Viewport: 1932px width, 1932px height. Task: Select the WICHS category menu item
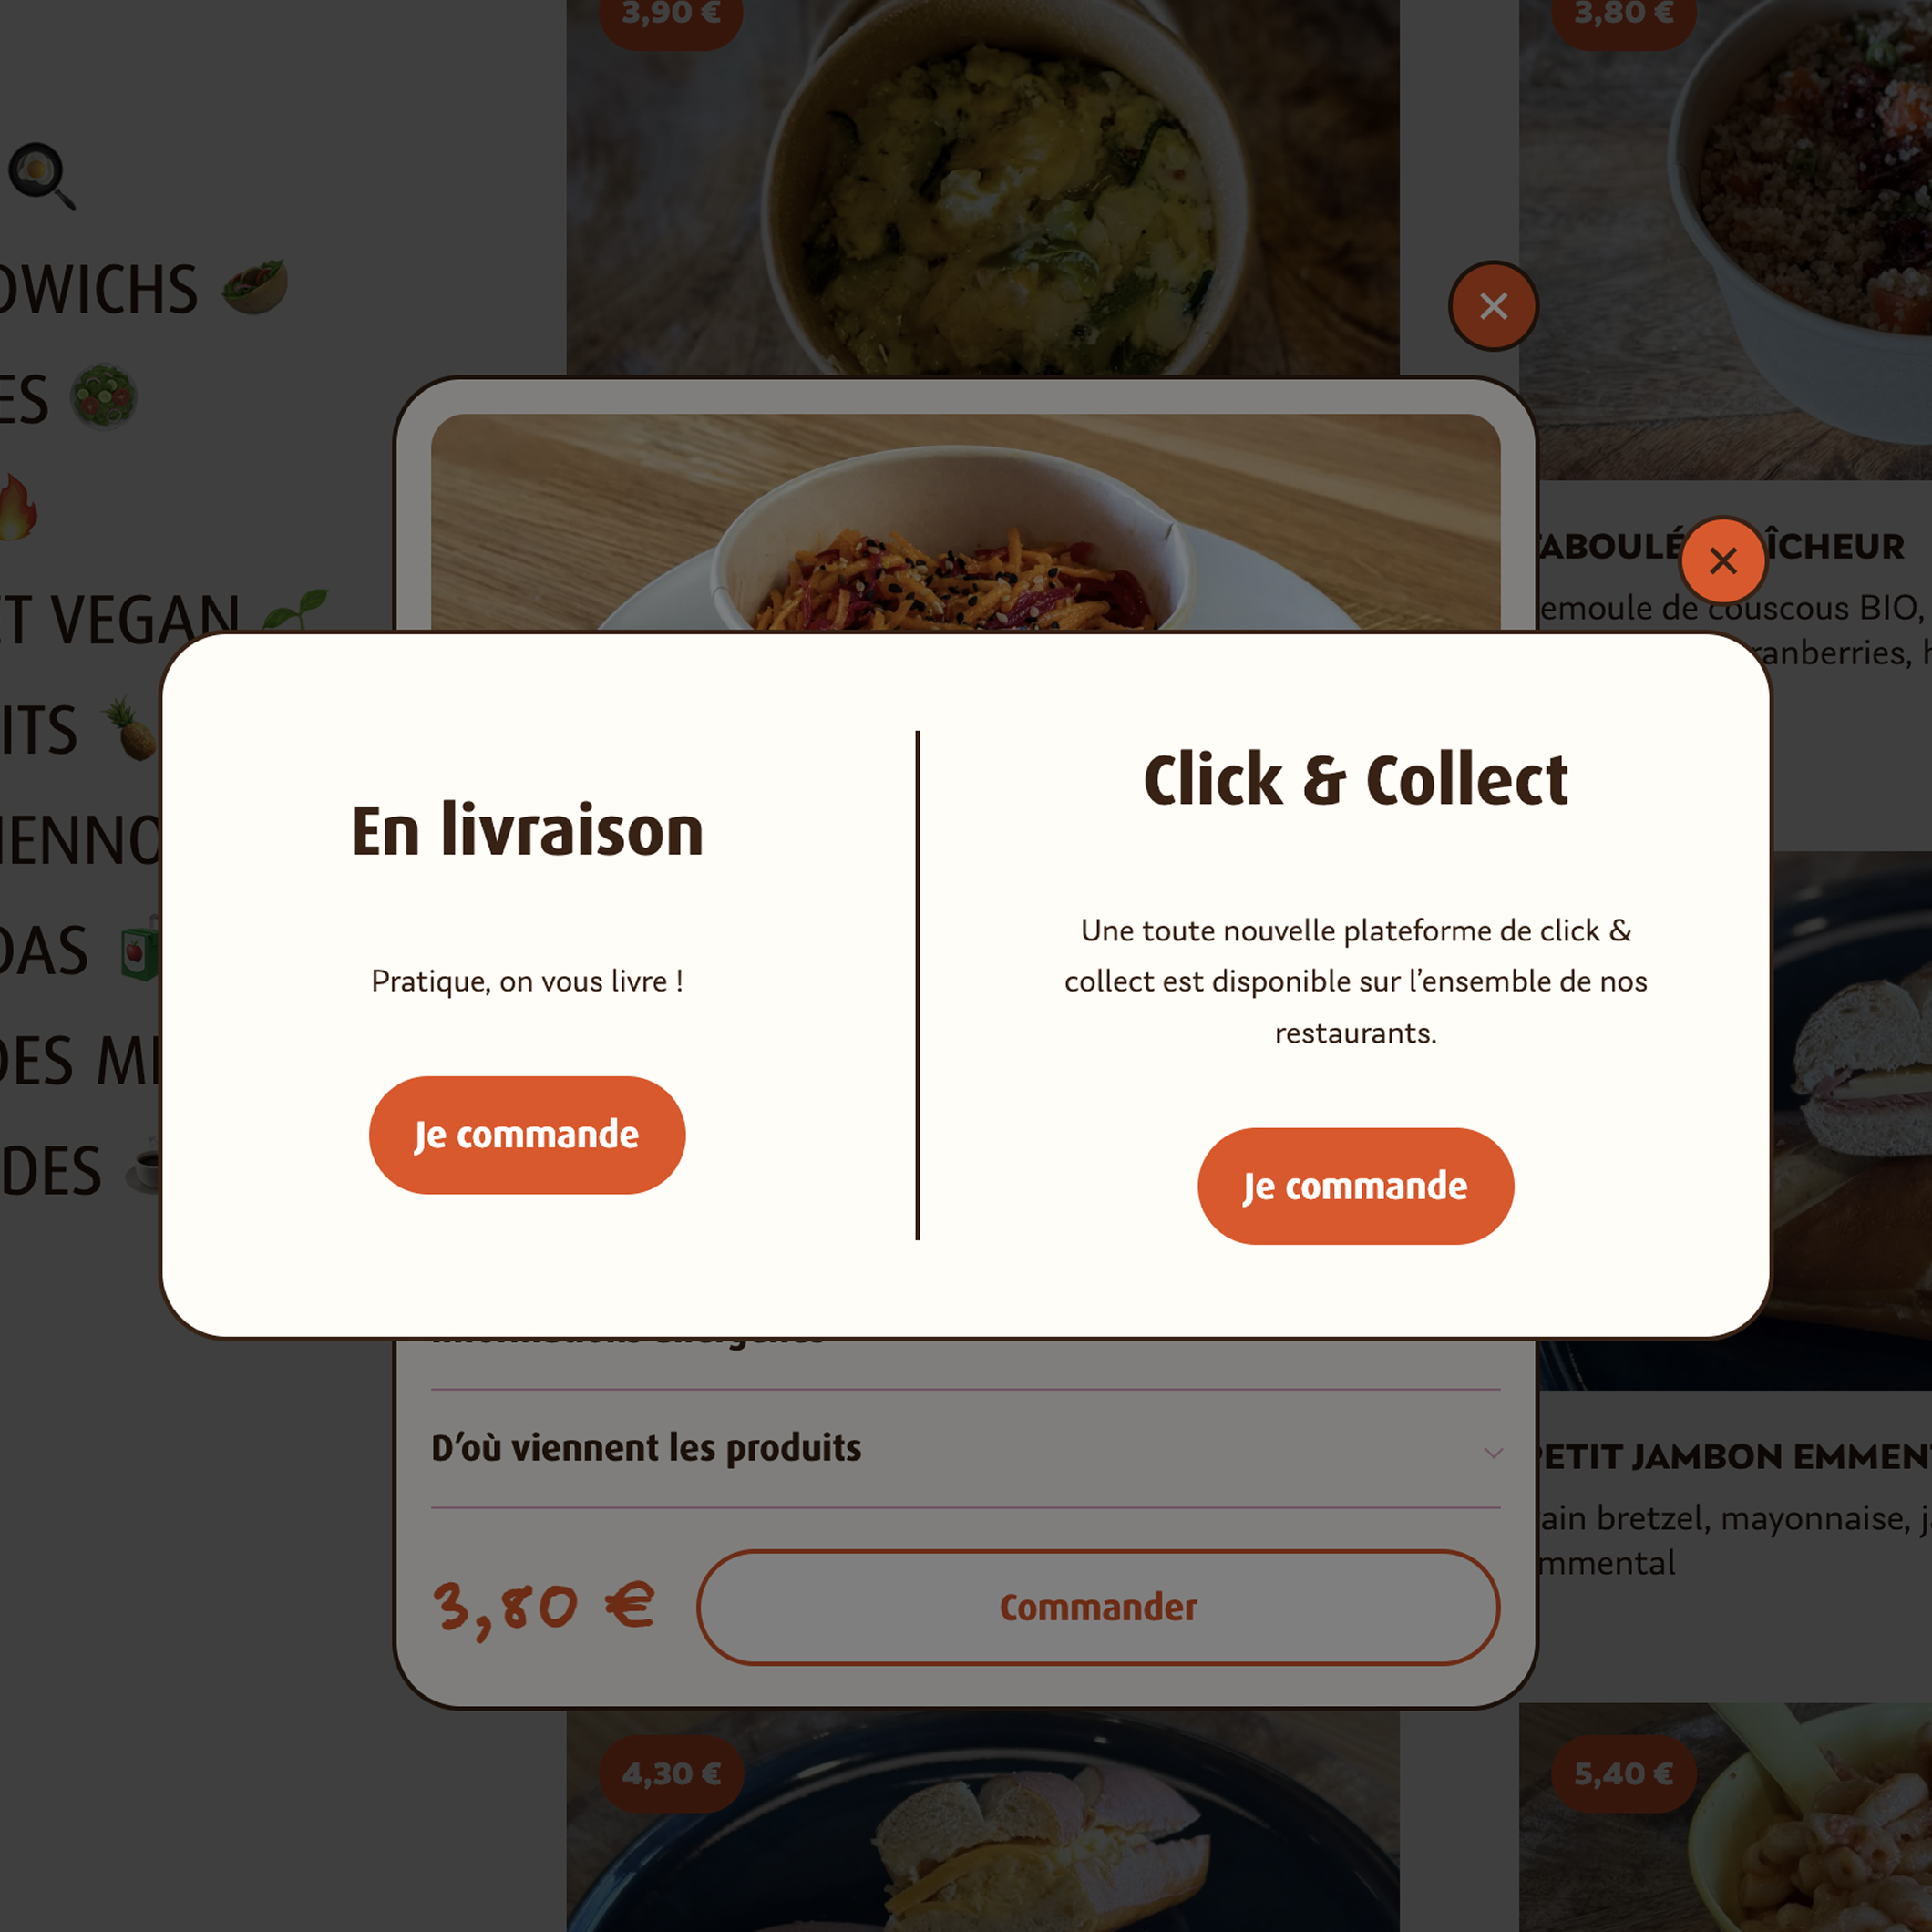99,290
